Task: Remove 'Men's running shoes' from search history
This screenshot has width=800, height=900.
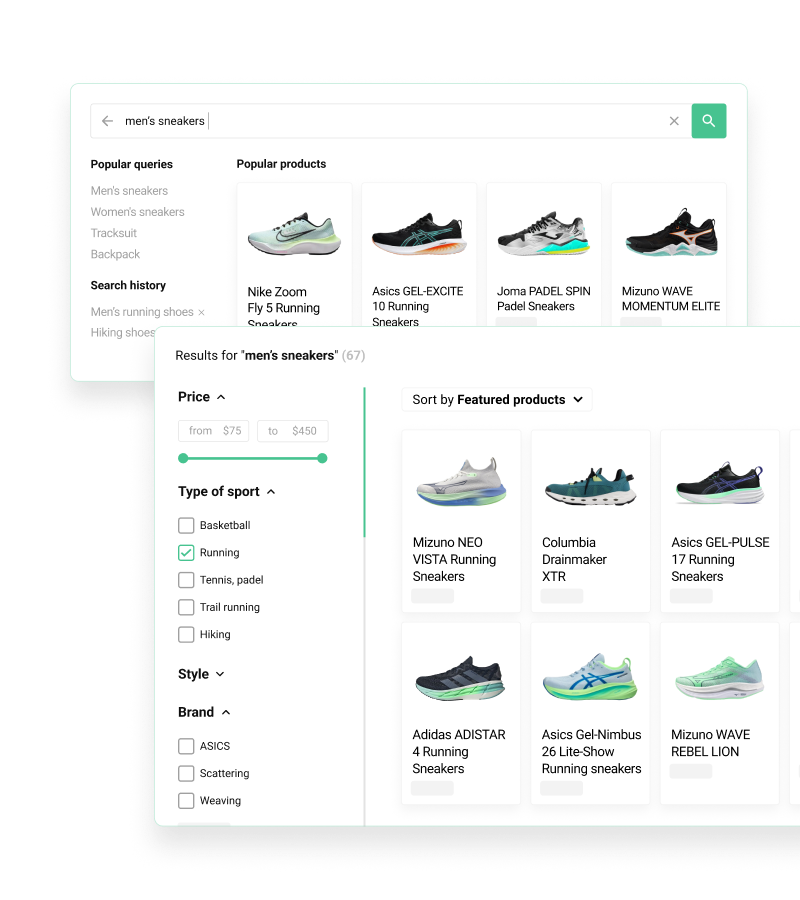Action: pyautogui.click(x=201, y=312)
